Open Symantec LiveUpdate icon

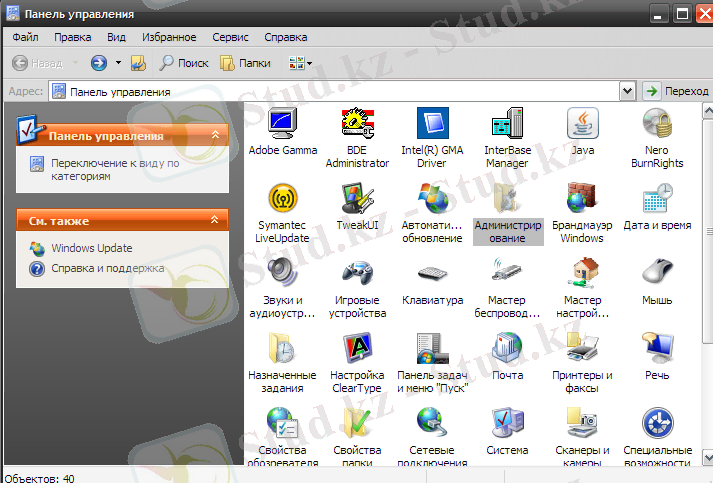282,200
